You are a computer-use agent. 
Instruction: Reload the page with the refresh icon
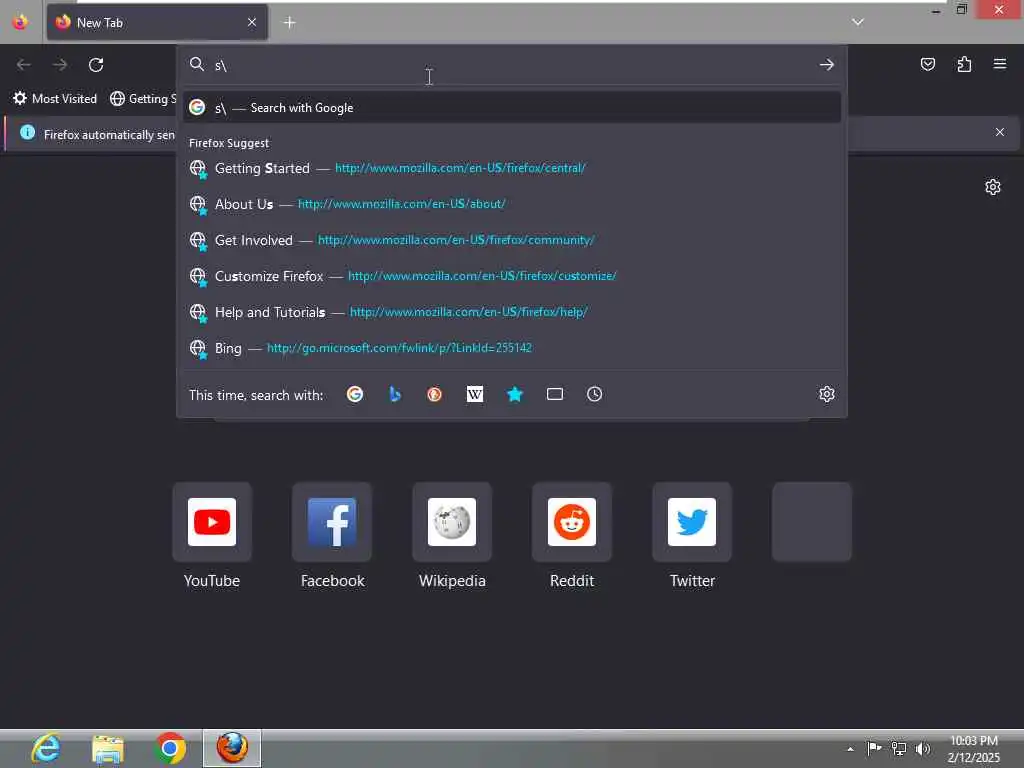click(x=96, y=65)
